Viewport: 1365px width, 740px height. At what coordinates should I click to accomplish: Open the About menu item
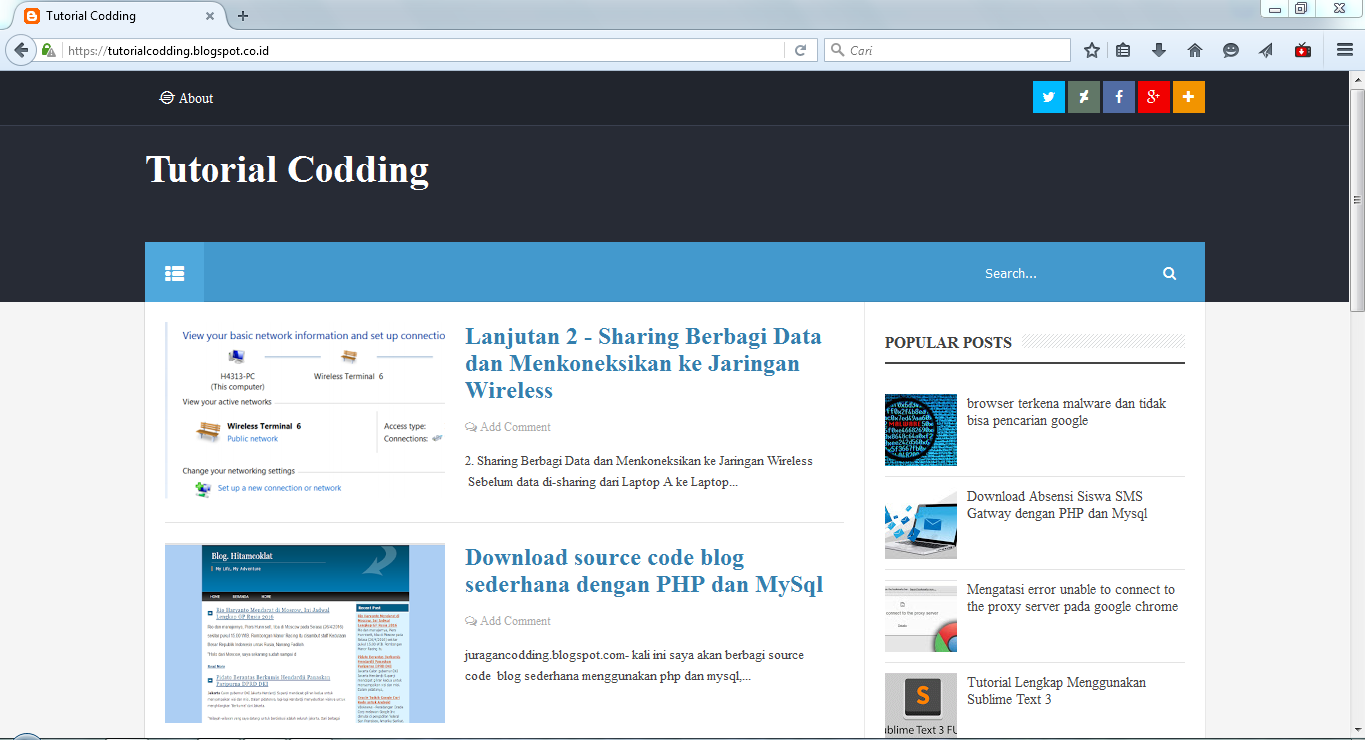click(196, 97)
